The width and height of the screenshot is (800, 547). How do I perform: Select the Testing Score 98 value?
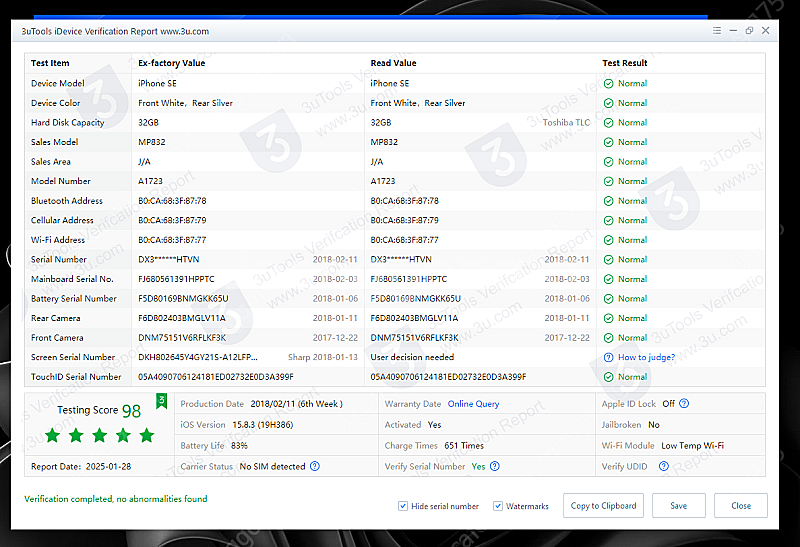tap(131, 411)
